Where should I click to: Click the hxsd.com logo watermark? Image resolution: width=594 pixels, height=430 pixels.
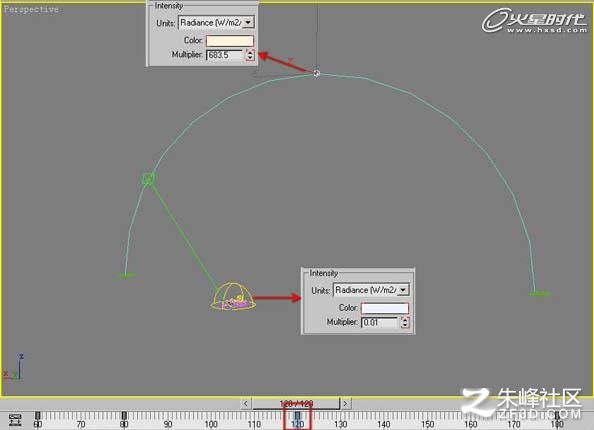[534, 21]
